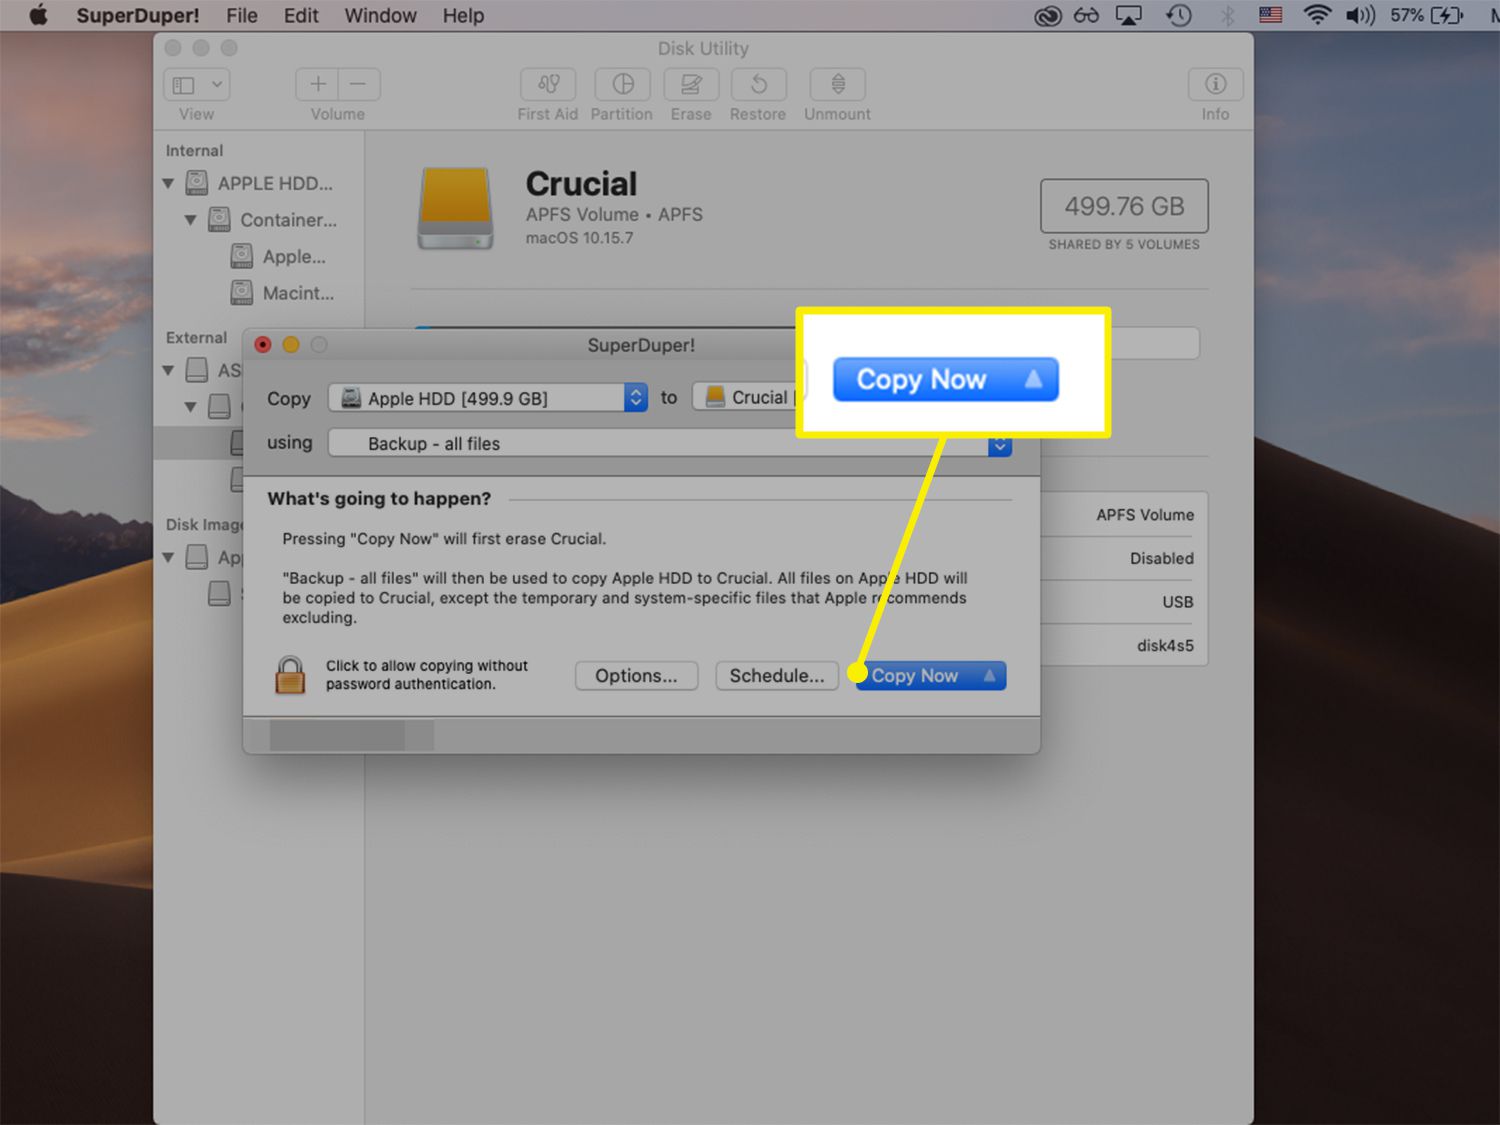
Task: Select APPLE HDD in the sidebar
Action: click(275, 183)
